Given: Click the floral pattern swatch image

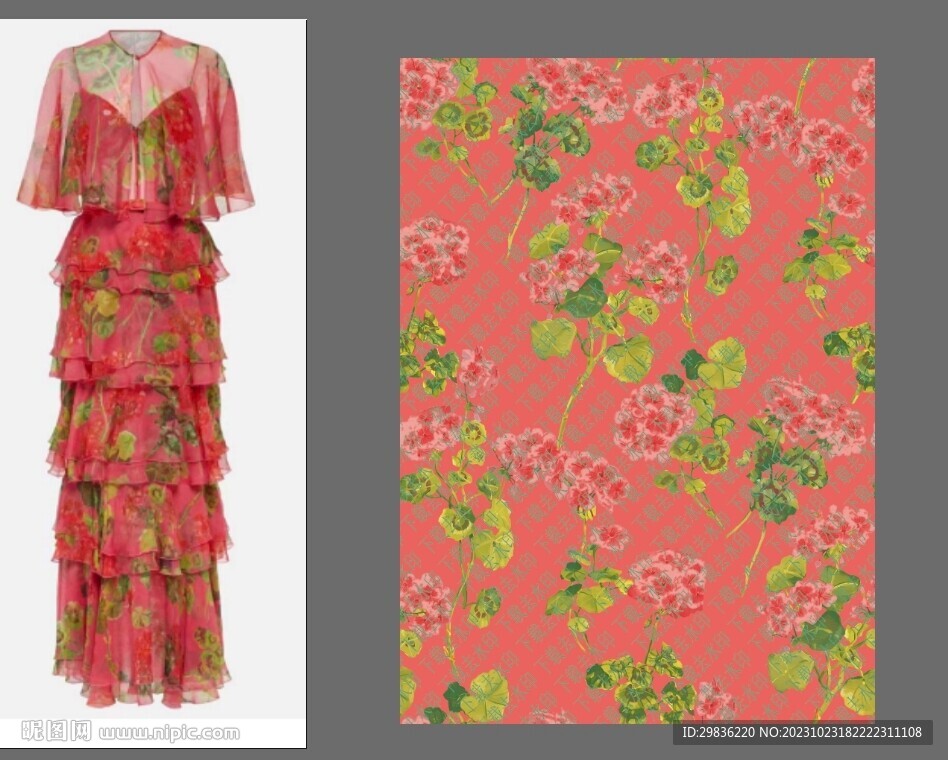Looking at the screenshot, I should pos(637,390).
